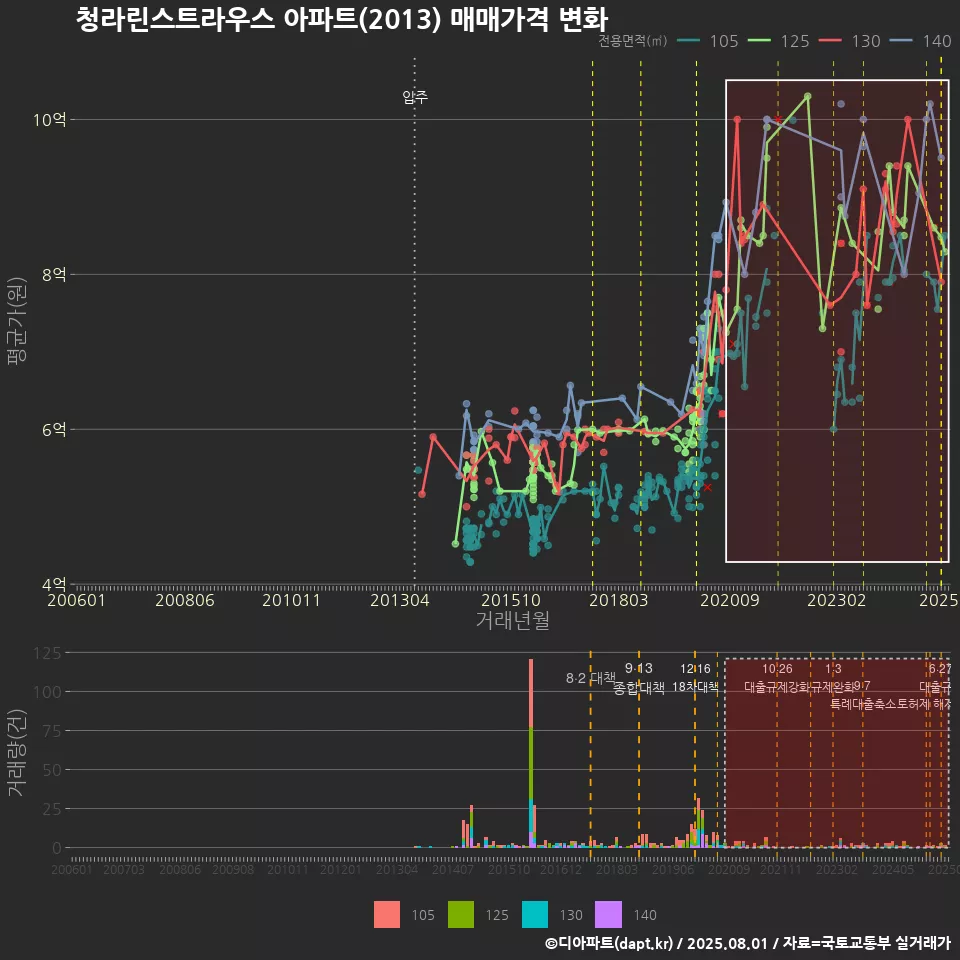Click the 6.27 policy marker label

940,669
